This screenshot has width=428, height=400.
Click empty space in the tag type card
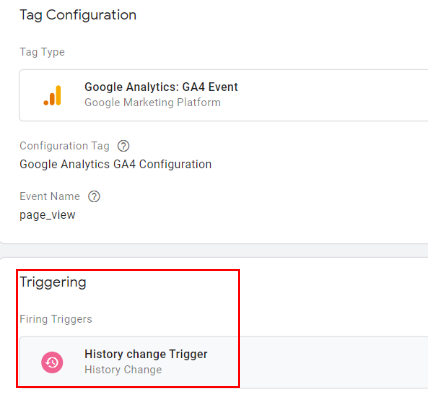click(x=333, y=95)
